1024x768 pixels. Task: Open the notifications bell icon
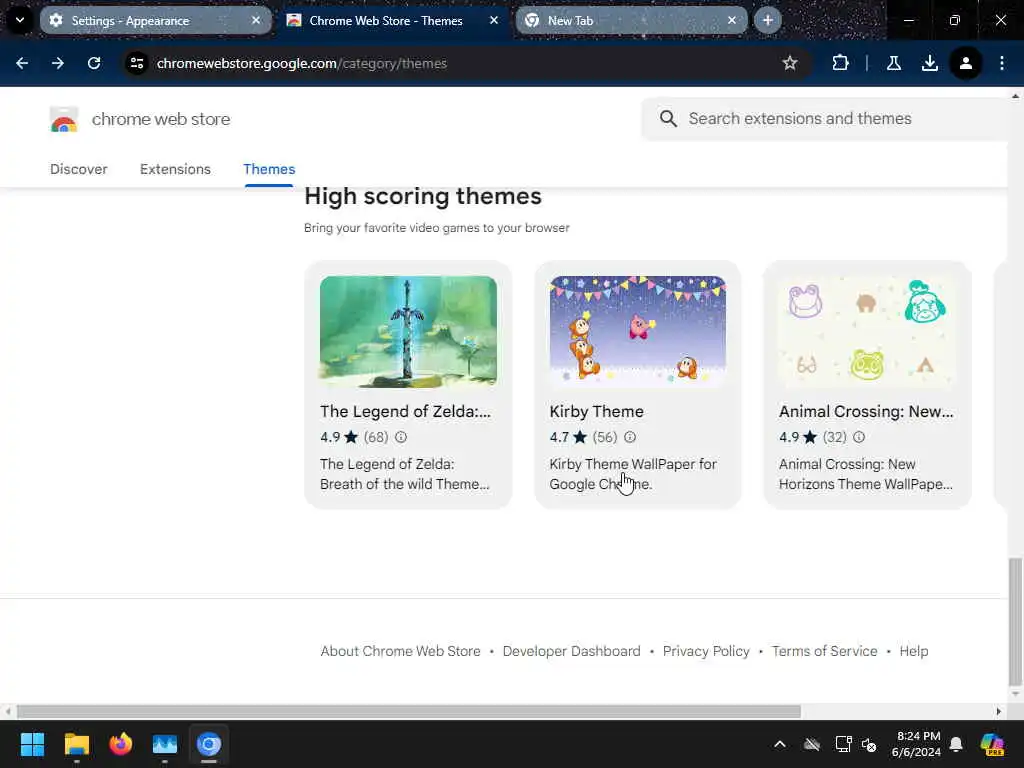tap(956, 744)
